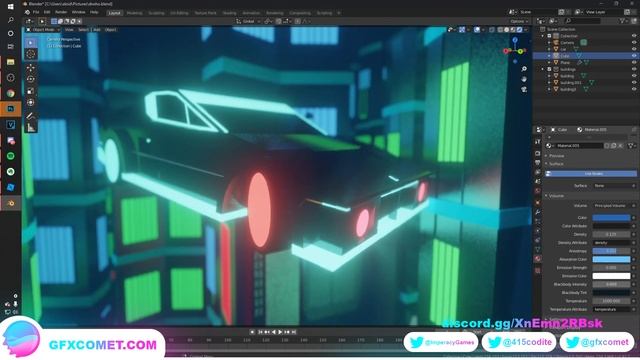Open the Physics properties tab
The width and height of the screenshot is (640, 360).
coord(538,231)
